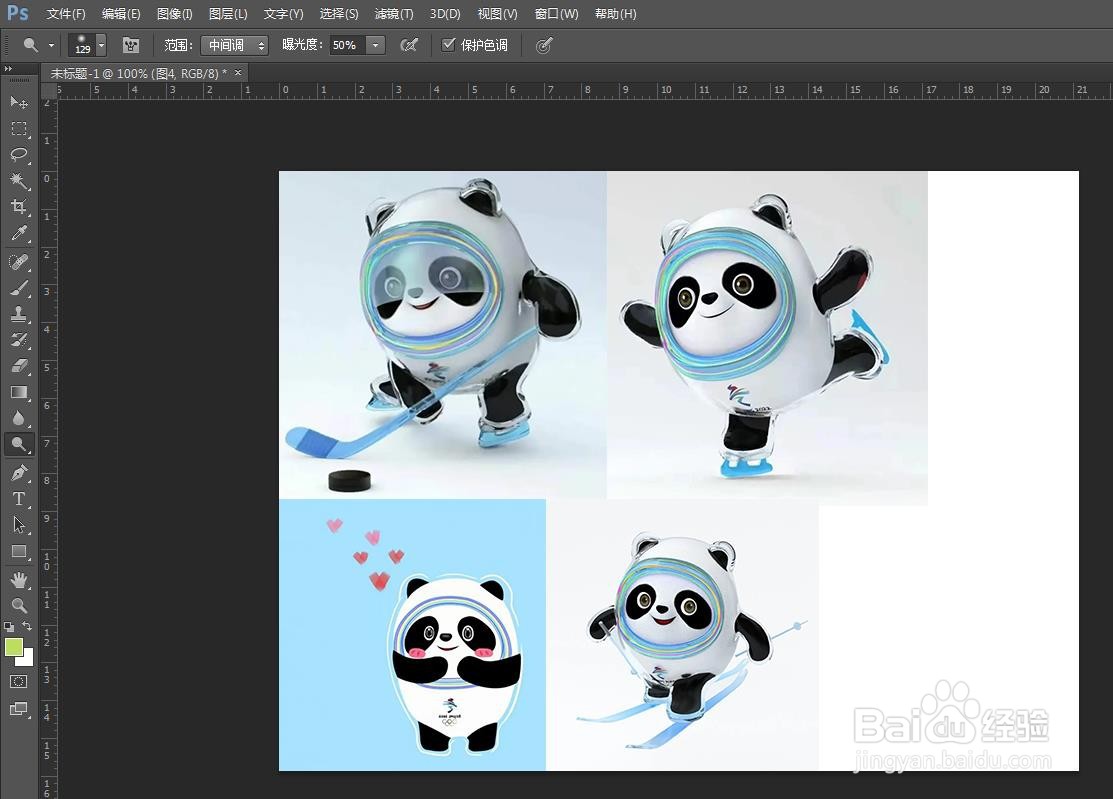Open the 文件(F) menu

point(66,13)
